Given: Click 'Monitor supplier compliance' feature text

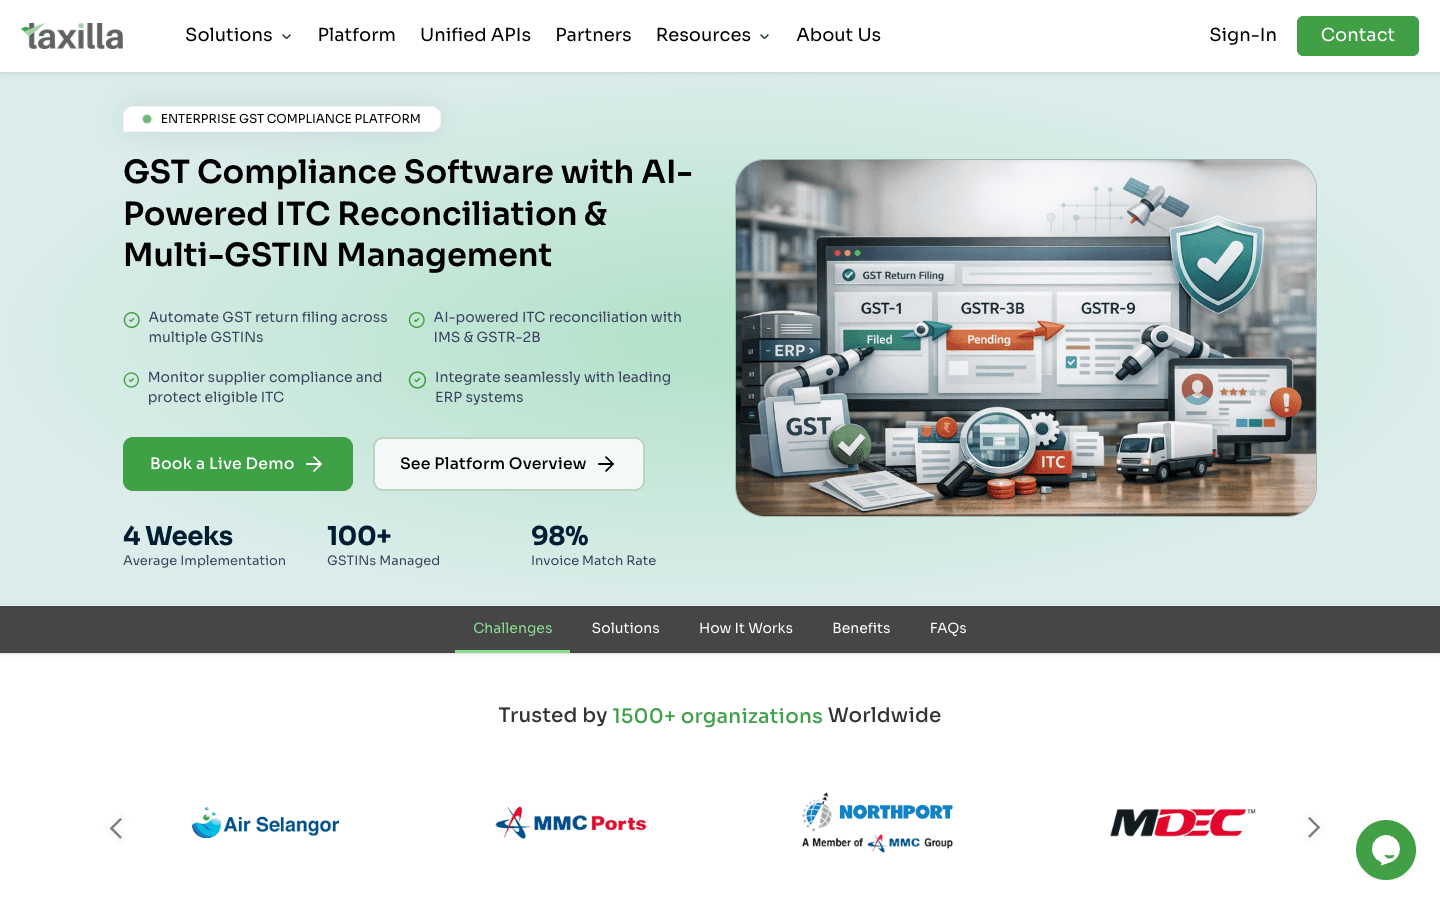Looking at the screenshot, I should tap(265, 387).
